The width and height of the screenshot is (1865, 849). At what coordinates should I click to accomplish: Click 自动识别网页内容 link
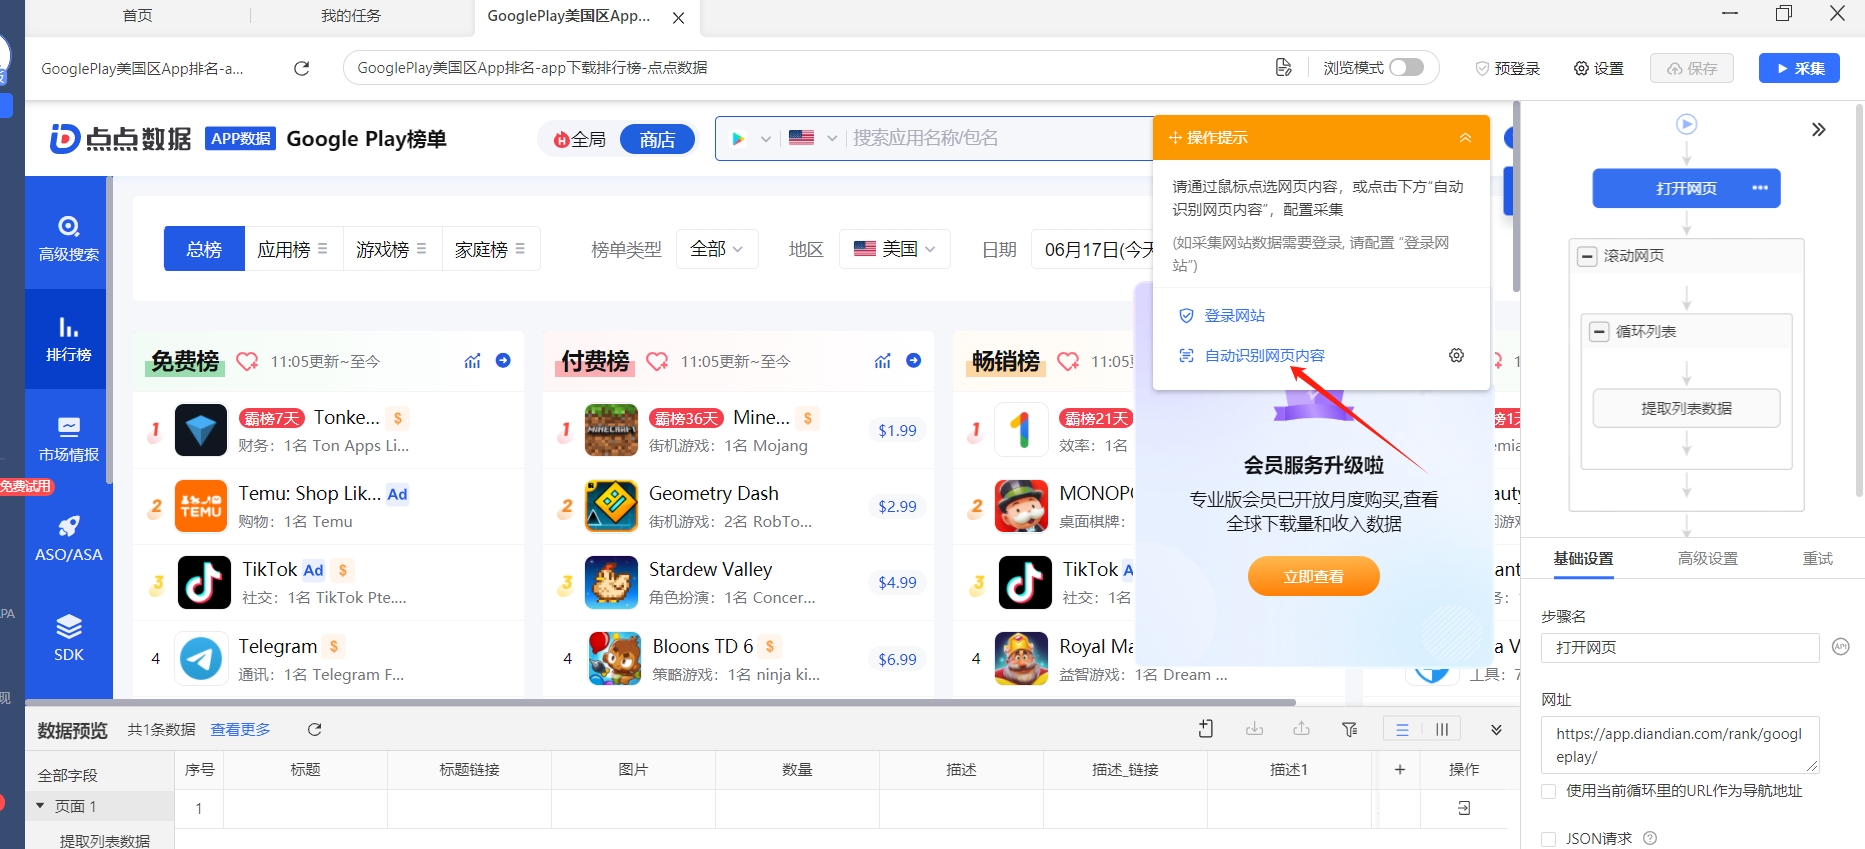pyautogui.click(x=1264, y=355)
